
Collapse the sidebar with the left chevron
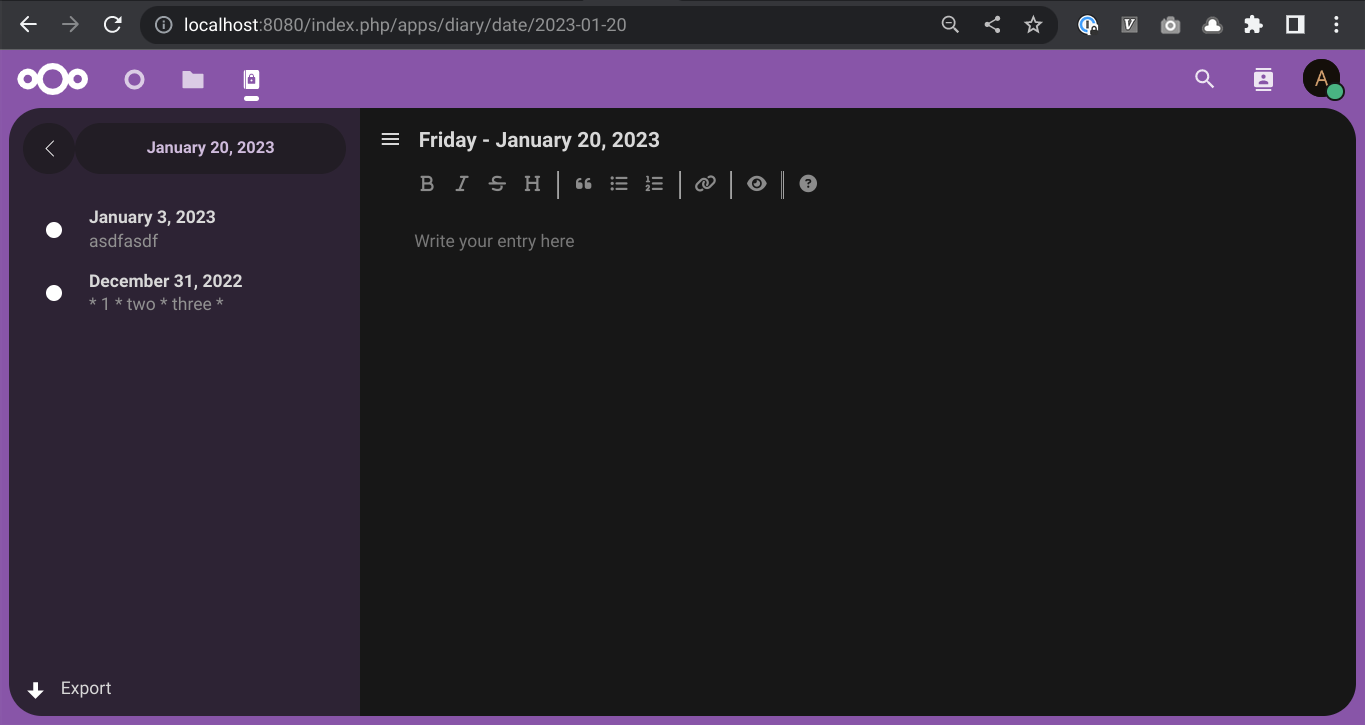click(x=48, y=147)
